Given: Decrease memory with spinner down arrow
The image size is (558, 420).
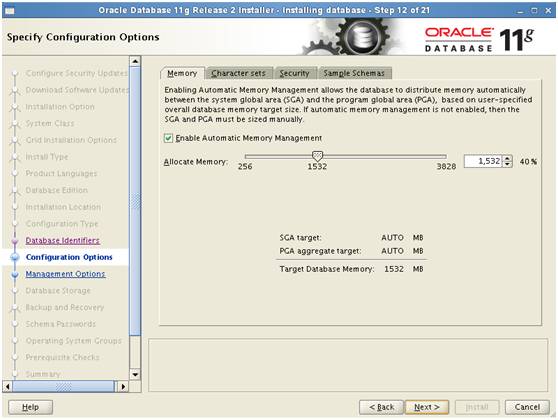Looking at the screenshot, I should tap(507, 164).
